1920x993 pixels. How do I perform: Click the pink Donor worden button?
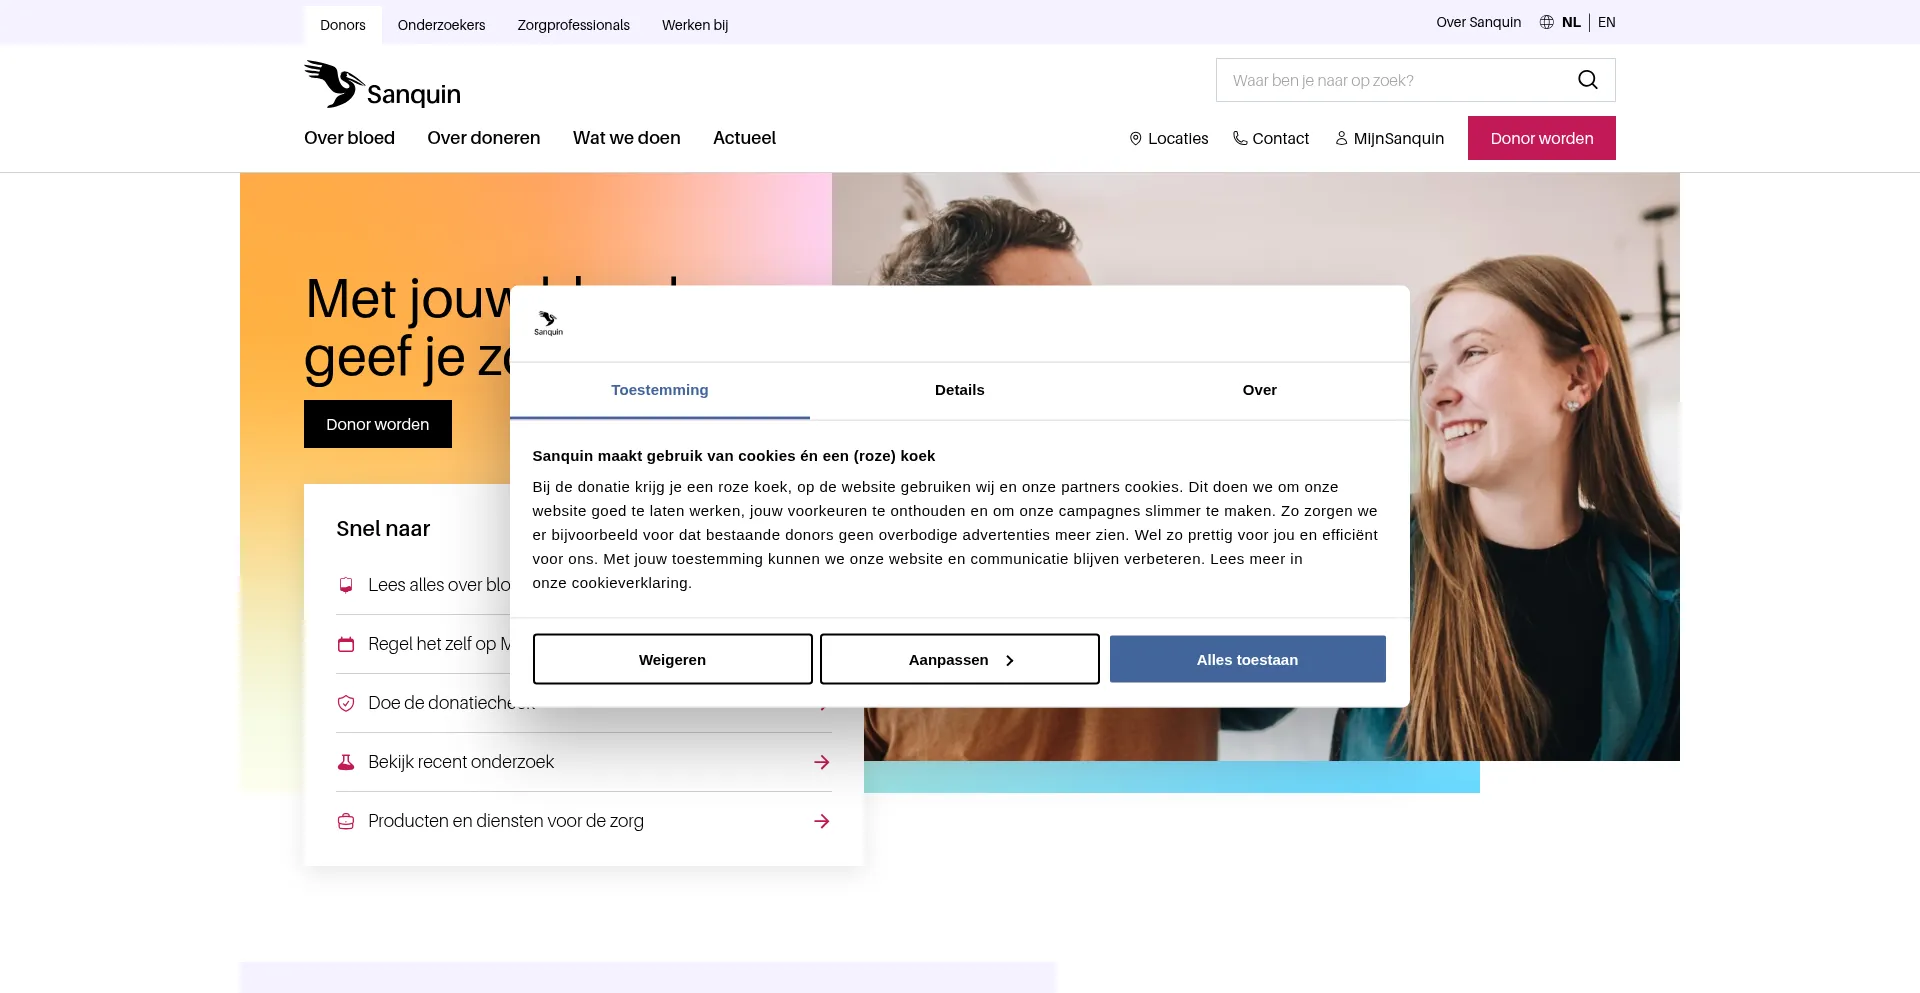pyautogui.click(x=1541, y=138)
